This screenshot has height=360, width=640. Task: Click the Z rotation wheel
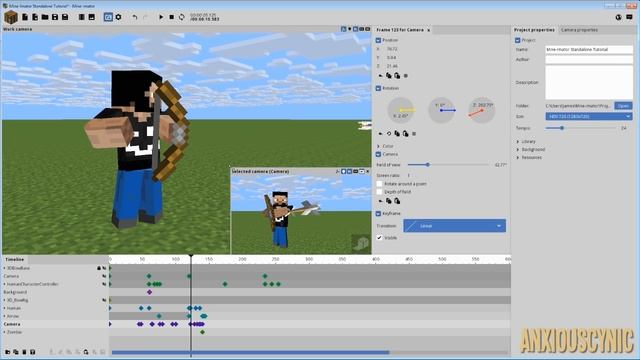pos(482,110)
